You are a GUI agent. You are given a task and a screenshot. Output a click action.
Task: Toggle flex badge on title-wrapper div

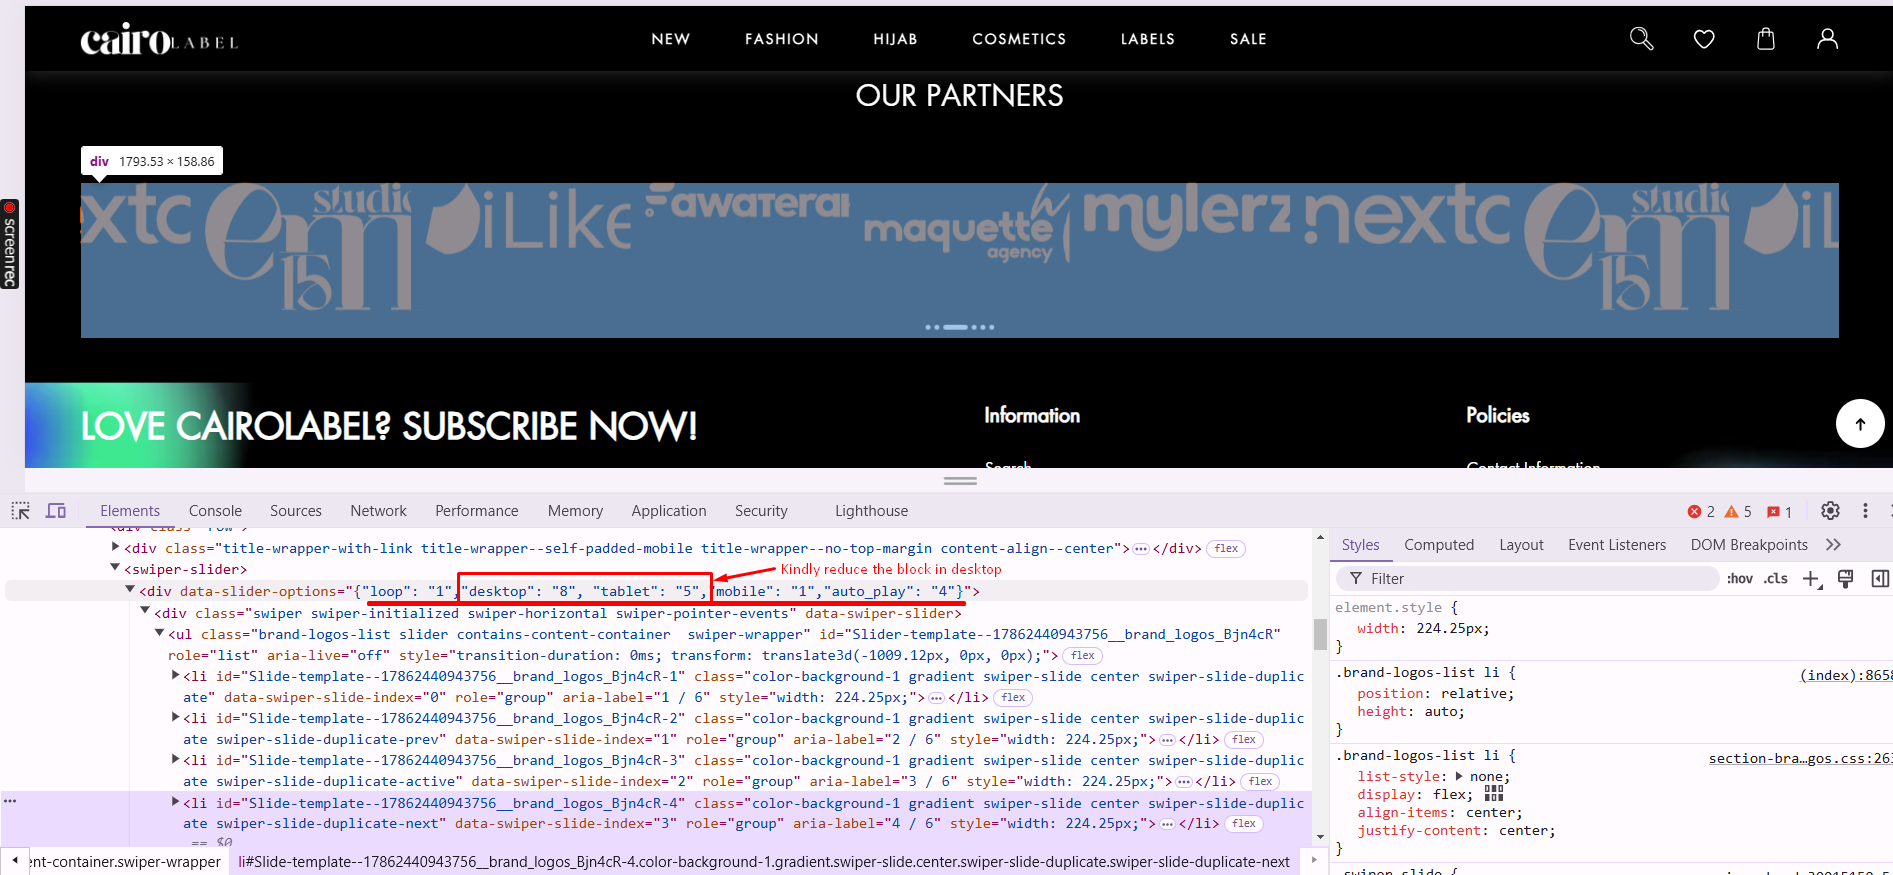(x=1227, y=549)
